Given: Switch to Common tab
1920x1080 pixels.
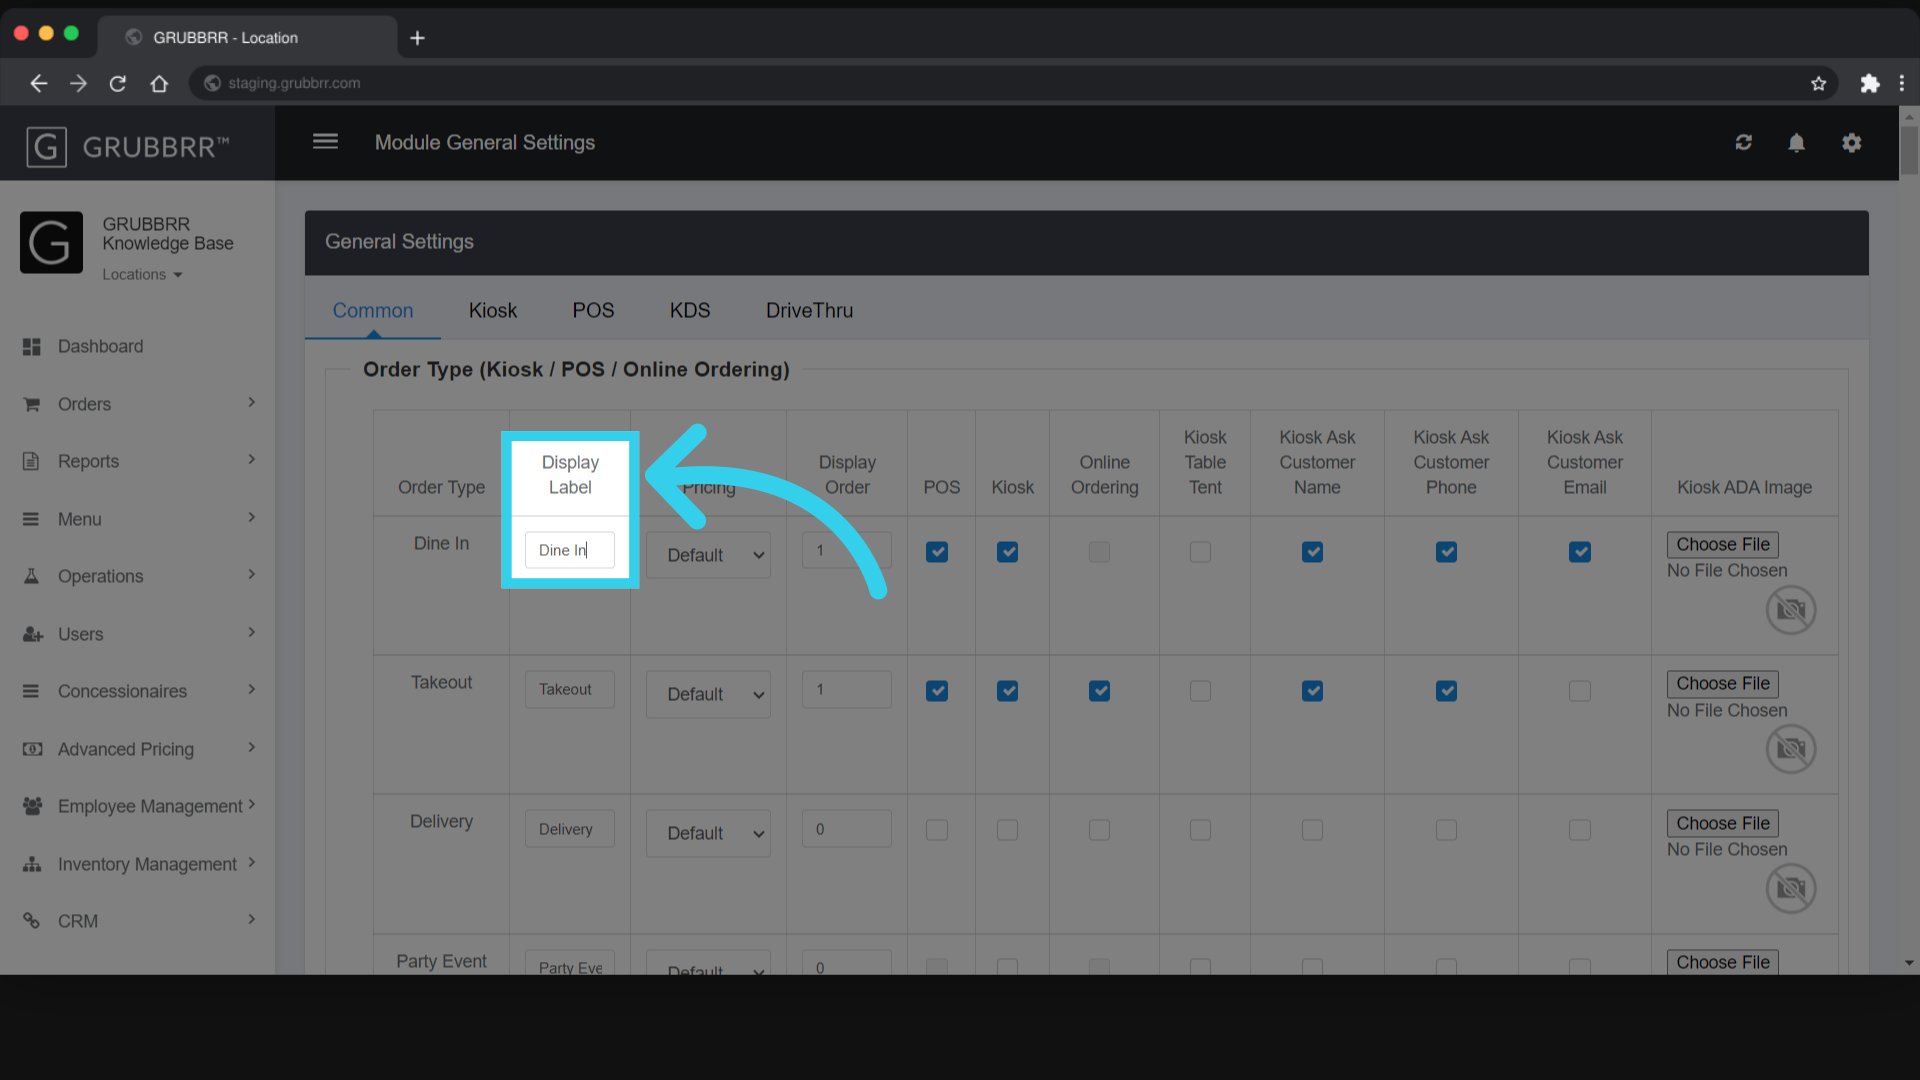Looking at the screenshot, I should tap(373, 311).
